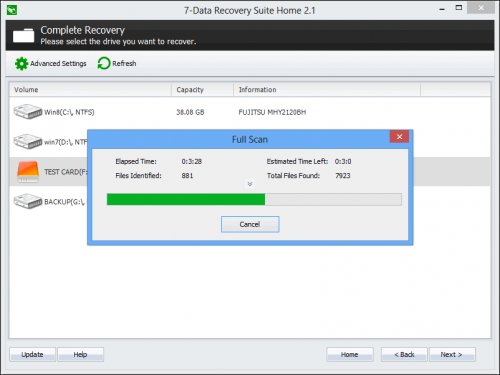Click the Advanced Settings label
500x375 pixels.
click(x=58, y=64)
